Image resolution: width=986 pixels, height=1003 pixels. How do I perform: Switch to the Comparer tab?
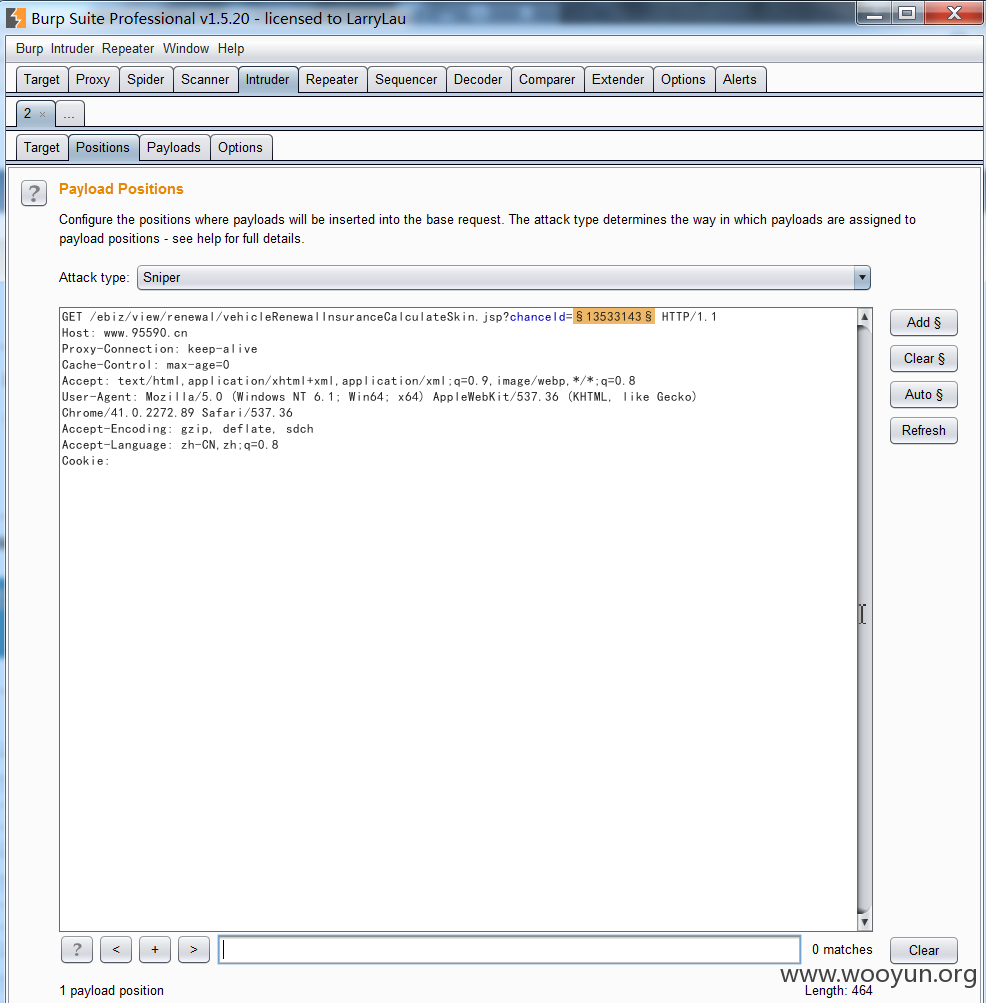(x=547, y=79)
